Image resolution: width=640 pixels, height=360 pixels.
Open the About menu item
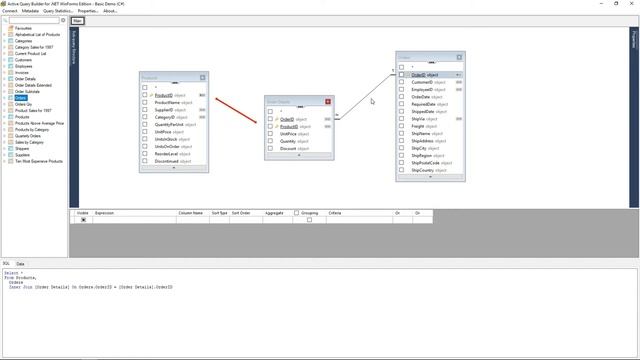pos(110,11)
